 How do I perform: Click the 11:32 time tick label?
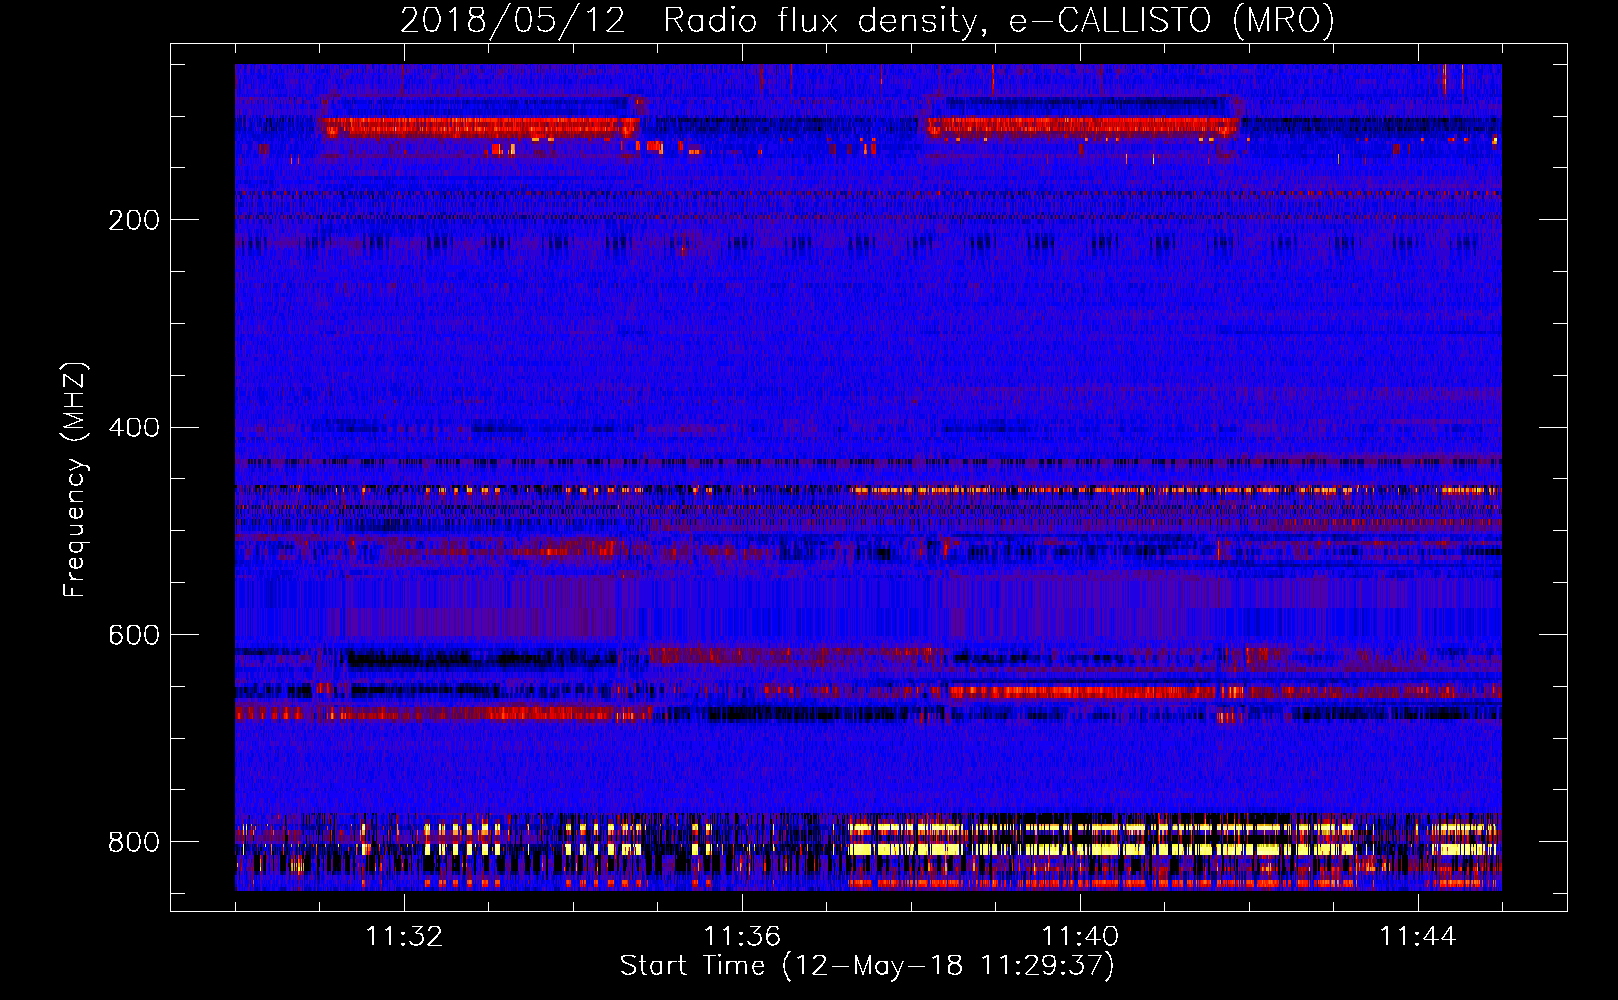404,937
